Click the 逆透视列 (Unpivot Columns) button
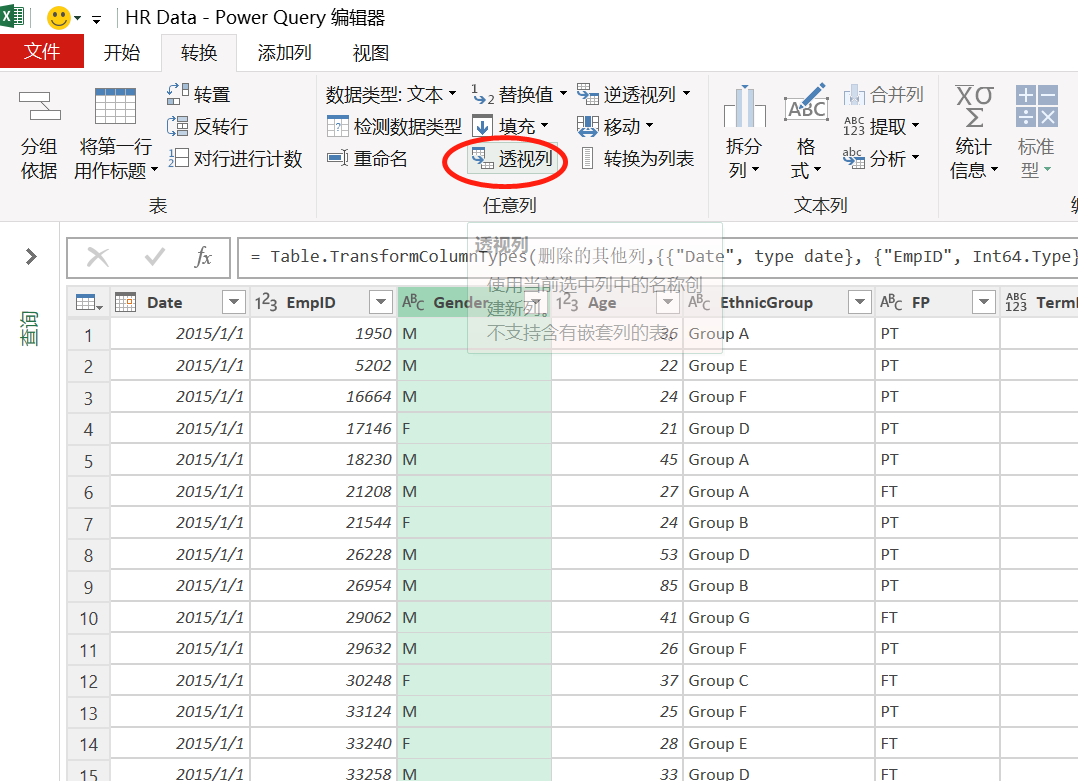 click(639, 94)
